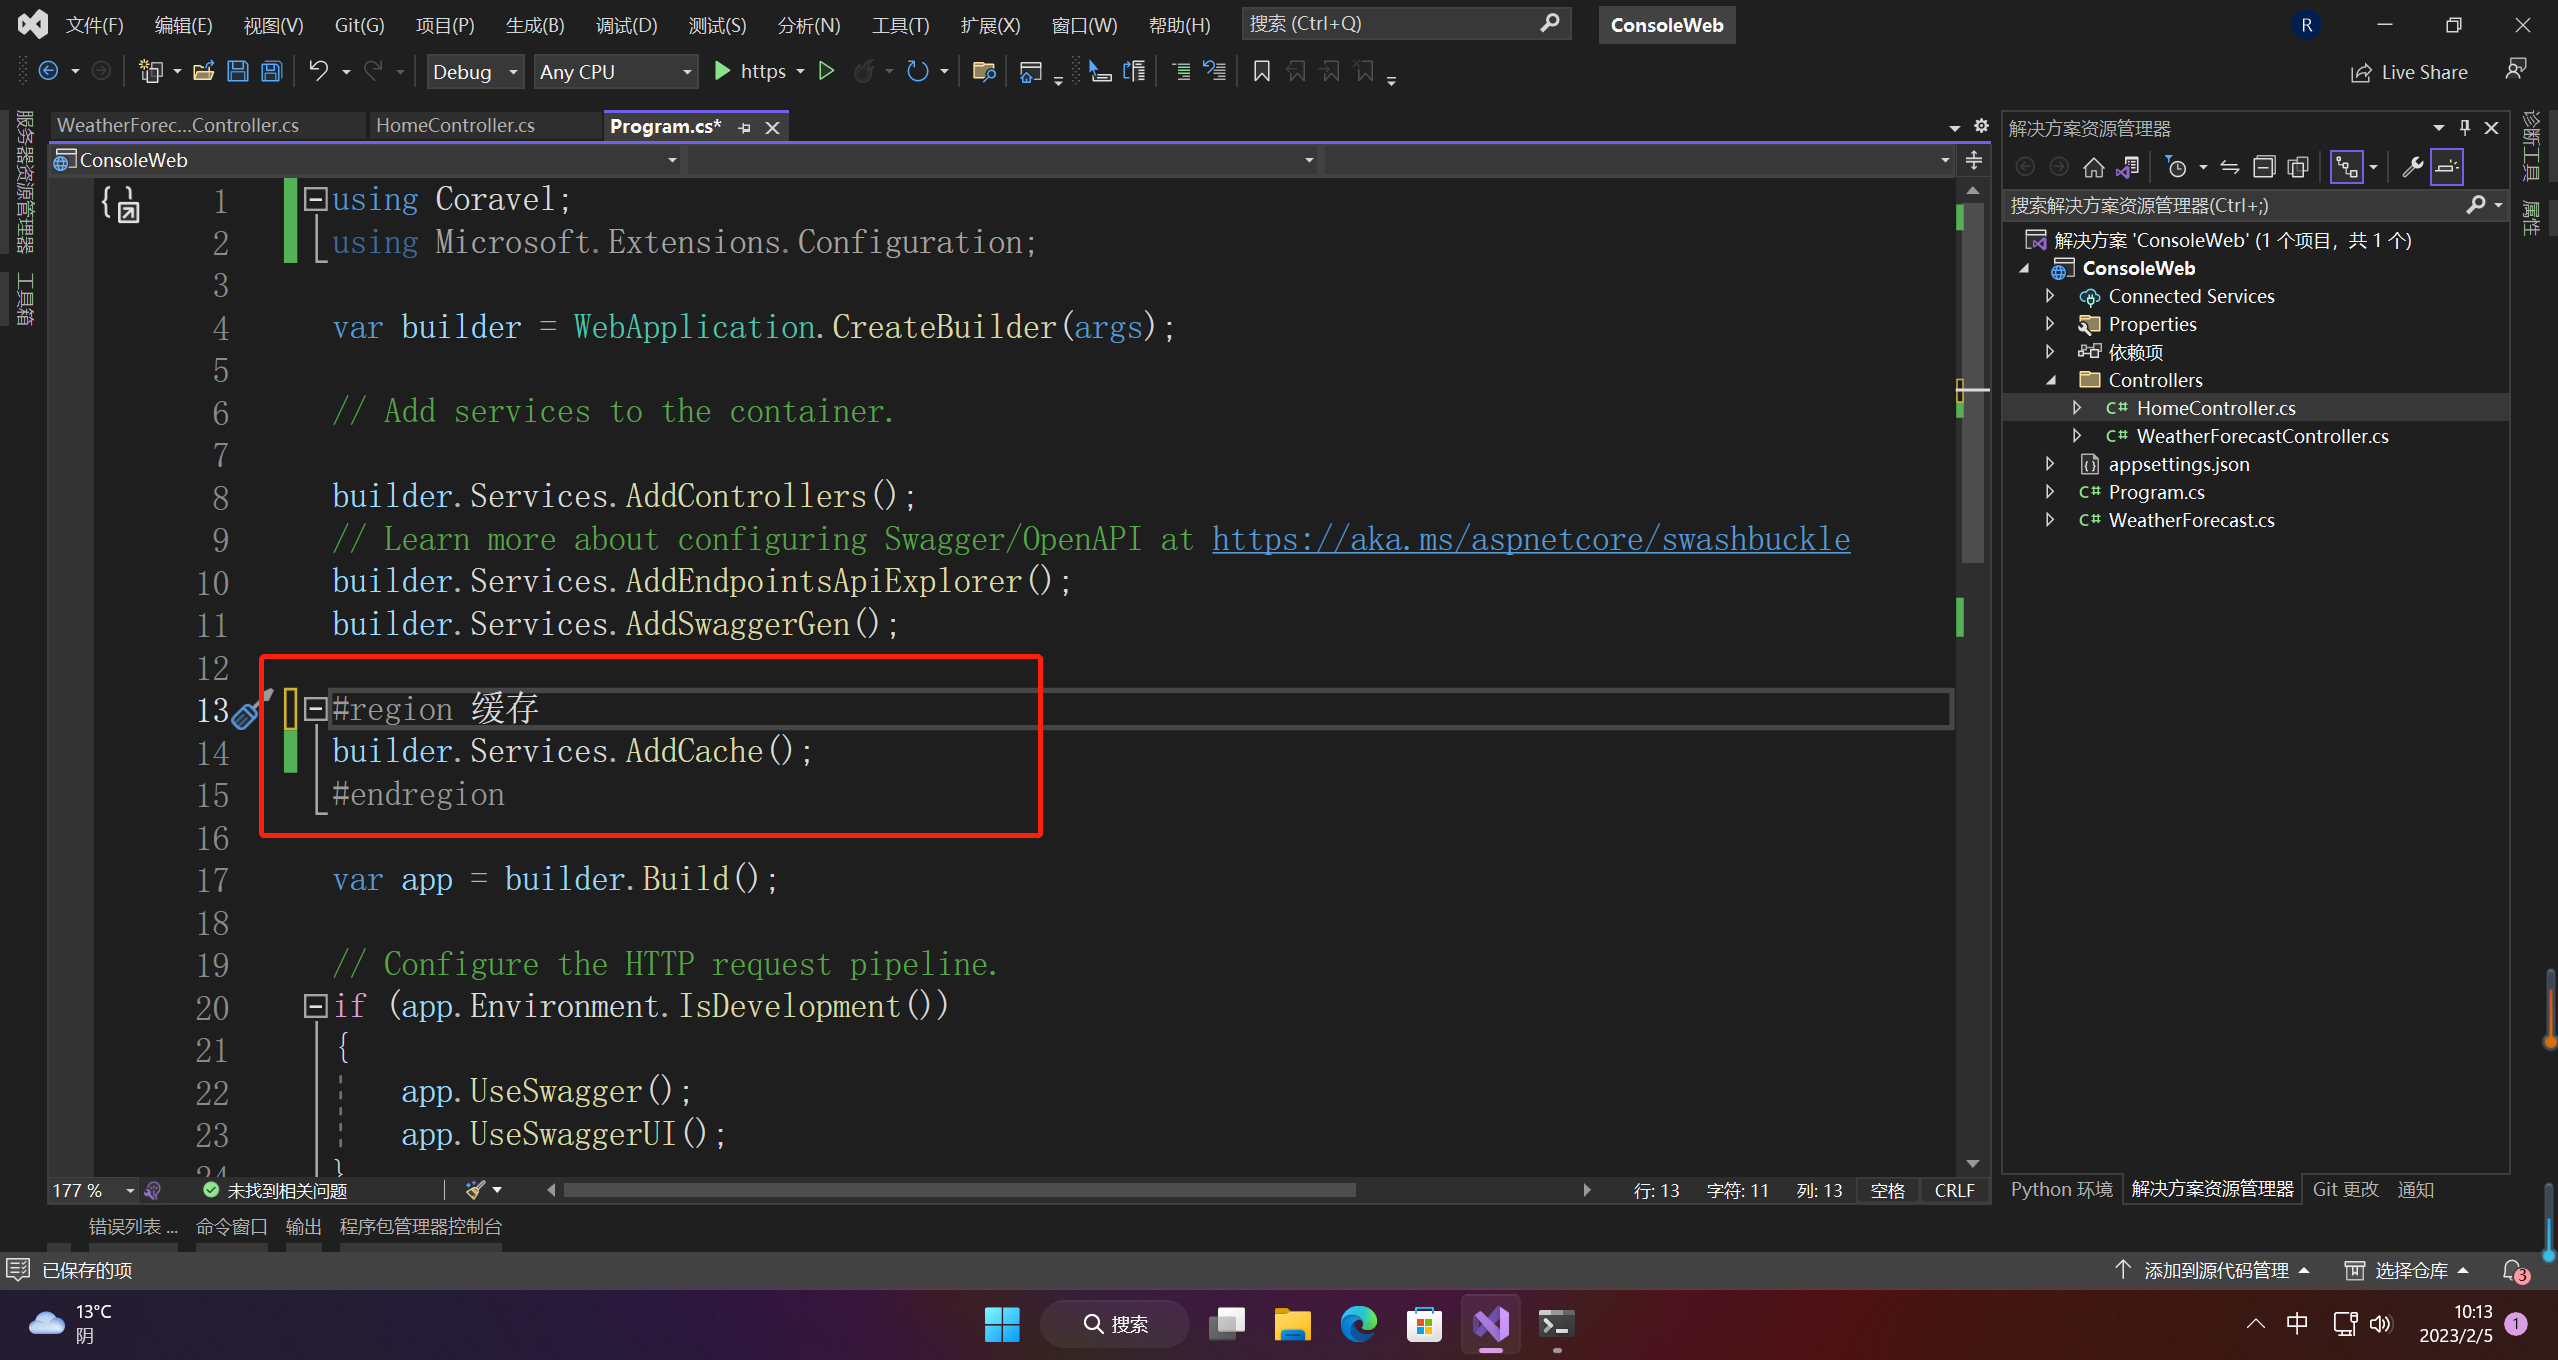2558x1360 pixels.
Task: Open the swashbuckle aka.ms link
Action: click(1530, 539)
